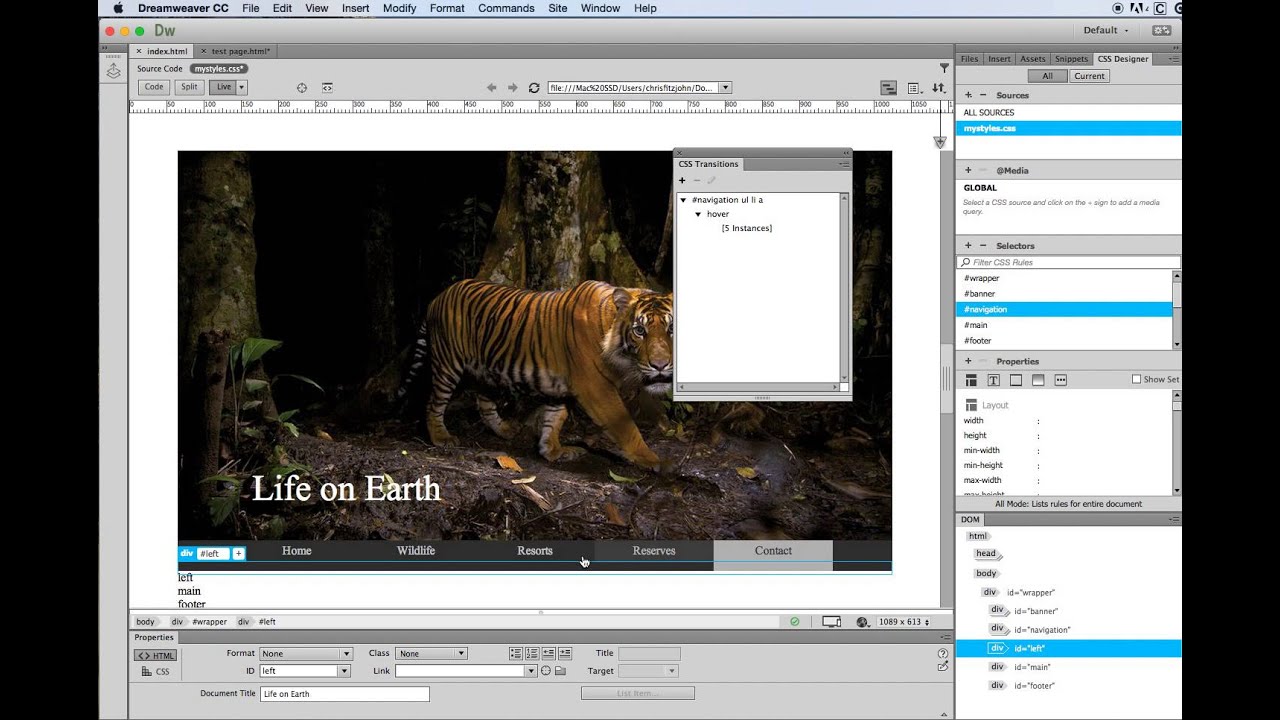Remove the selected CSS selector

point(983,245)
